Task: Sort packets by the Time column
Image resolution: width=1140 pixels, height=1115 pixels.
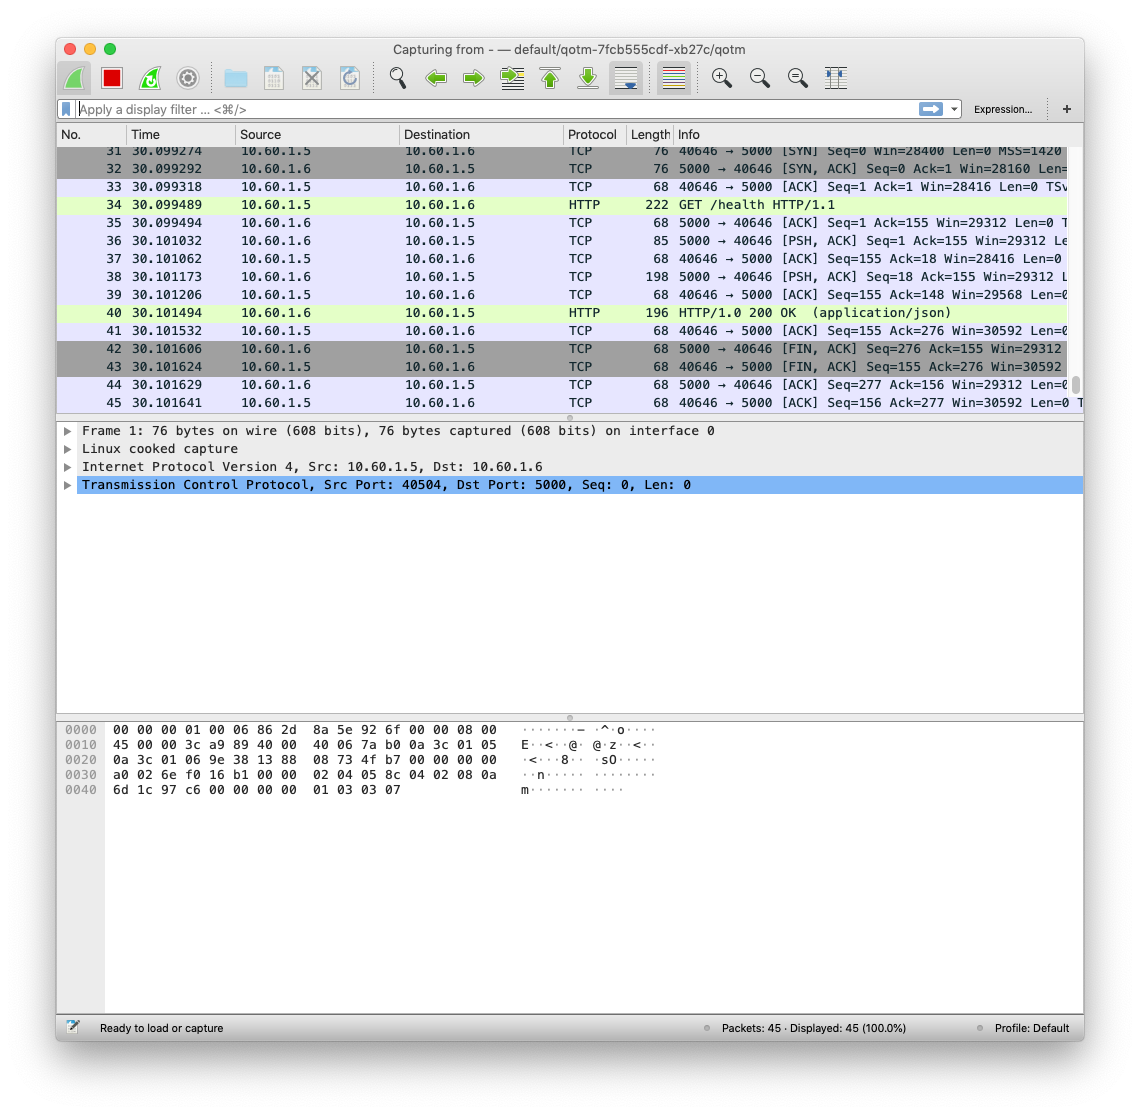Action: (x=181, y=134)
